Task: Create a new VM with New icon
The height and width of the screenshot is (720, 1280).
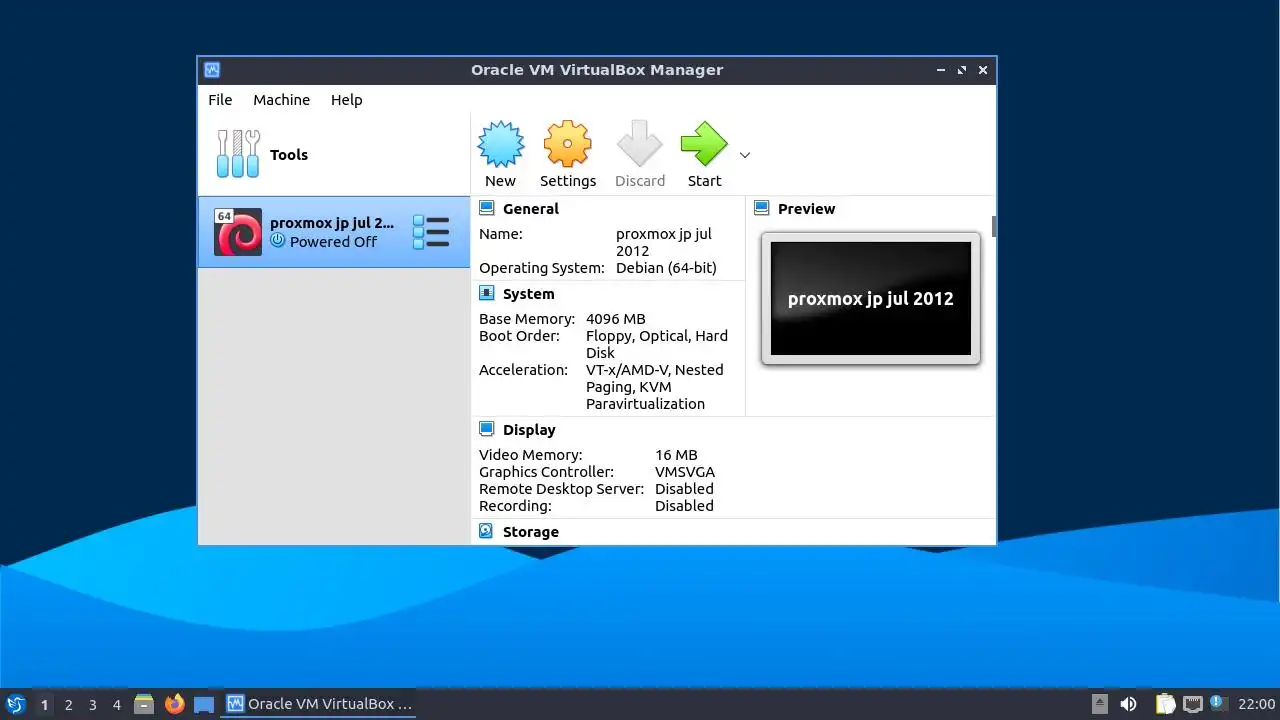Action: [x=500, y=145]
